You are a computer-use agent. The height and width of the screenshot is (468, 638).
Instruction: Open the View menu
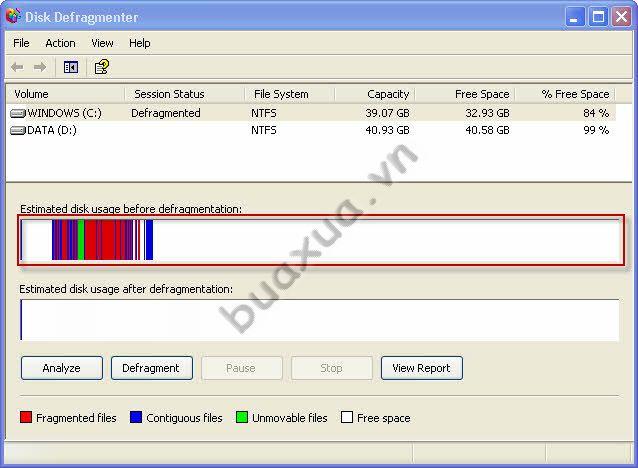click(102, 43)
